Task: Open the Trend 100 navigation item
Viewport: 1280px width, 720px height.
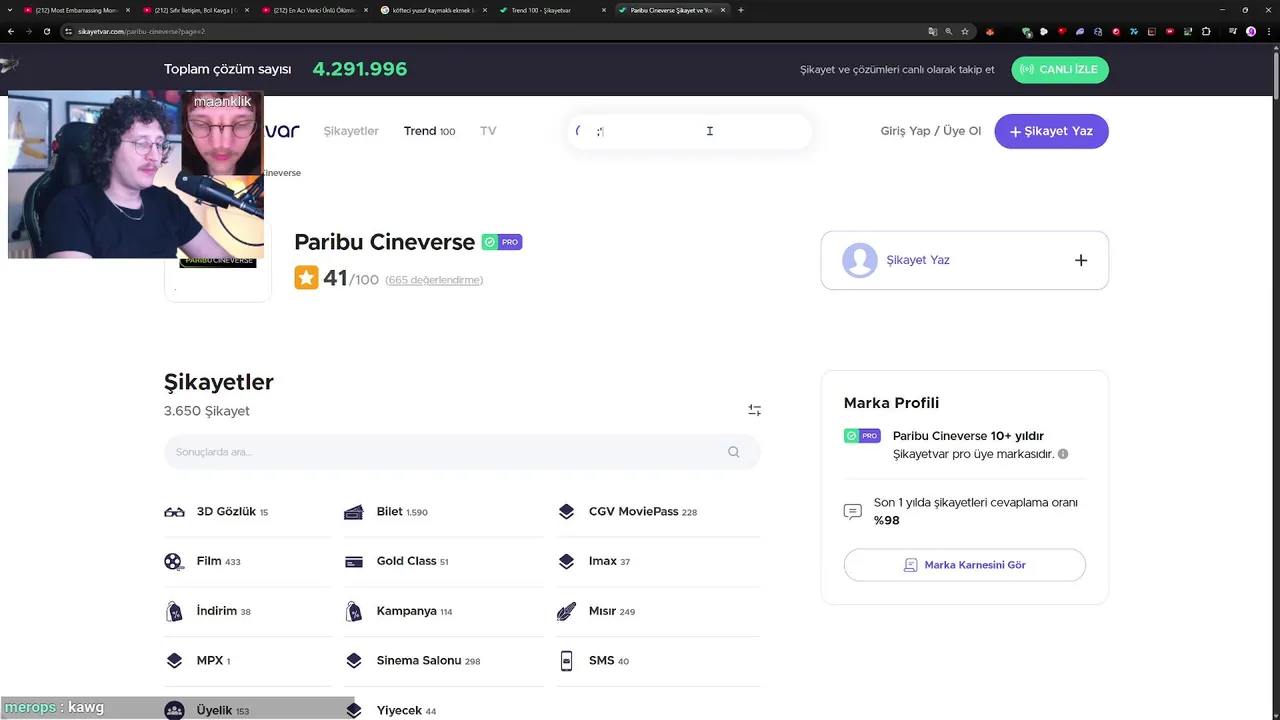Action: click(429, 131)
